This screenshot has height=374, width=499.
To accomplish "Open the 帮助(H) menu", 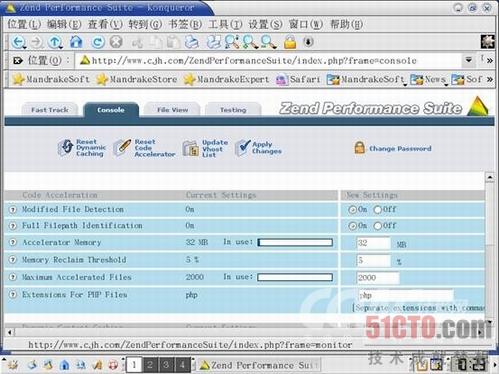I will click(346, 24).
